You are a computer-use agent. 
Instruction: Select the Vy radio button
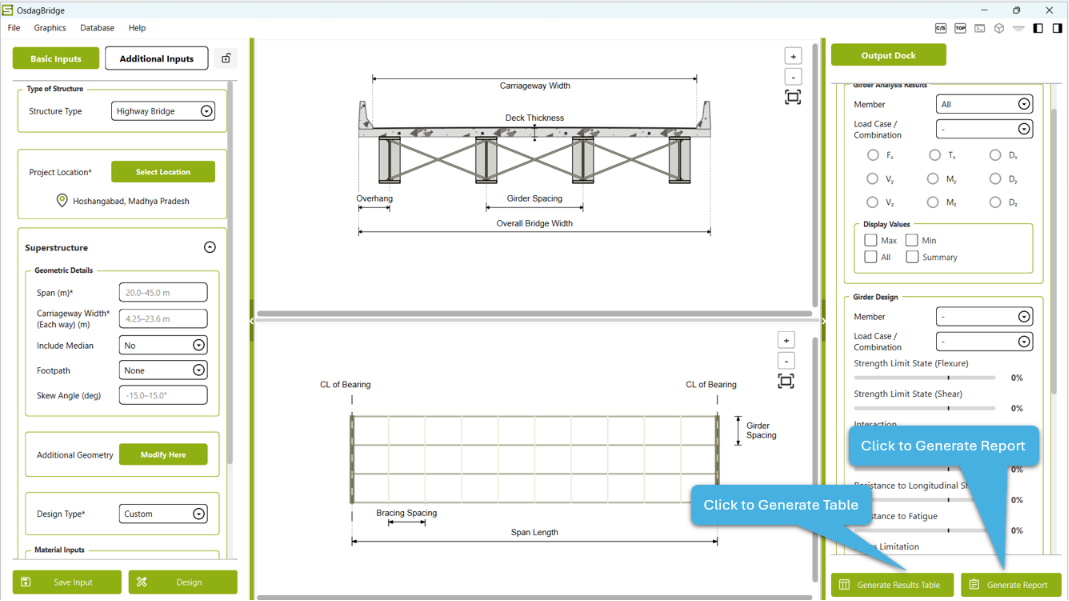[872, 179]
